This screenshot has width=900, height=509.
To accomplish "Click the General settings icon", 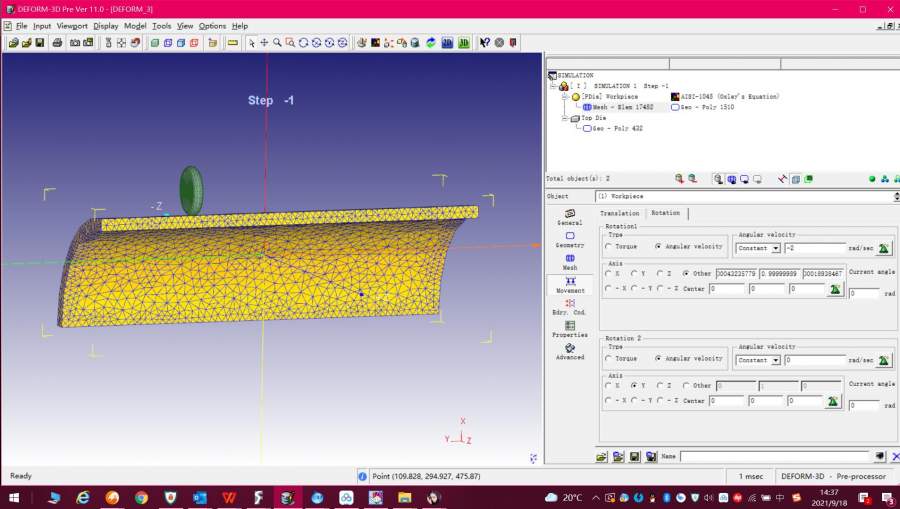I will 570,215.
